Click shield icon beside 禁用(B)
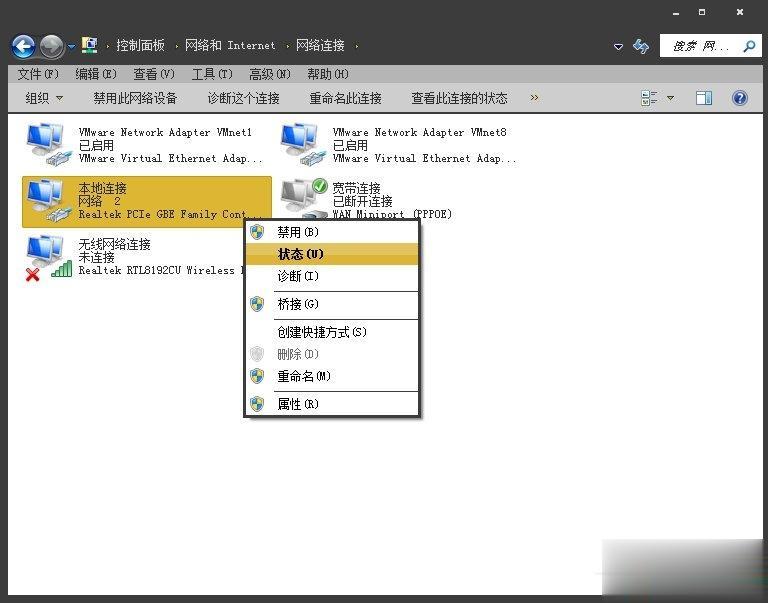768x603 pixels. point(257,232)
